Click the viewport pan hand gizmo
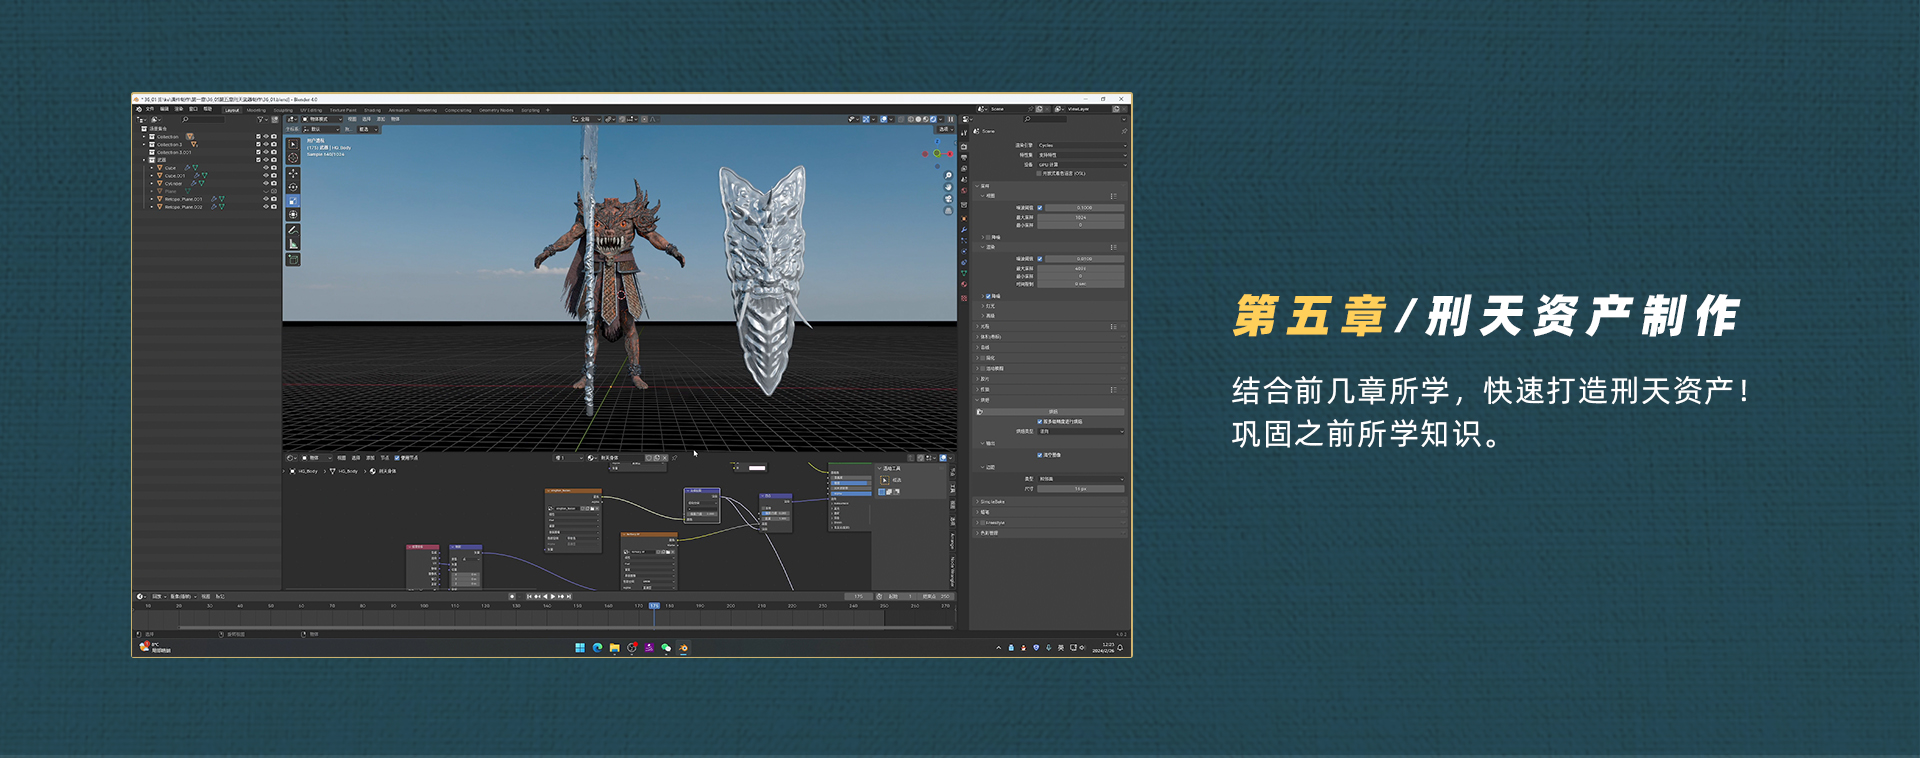 point(948,187)
